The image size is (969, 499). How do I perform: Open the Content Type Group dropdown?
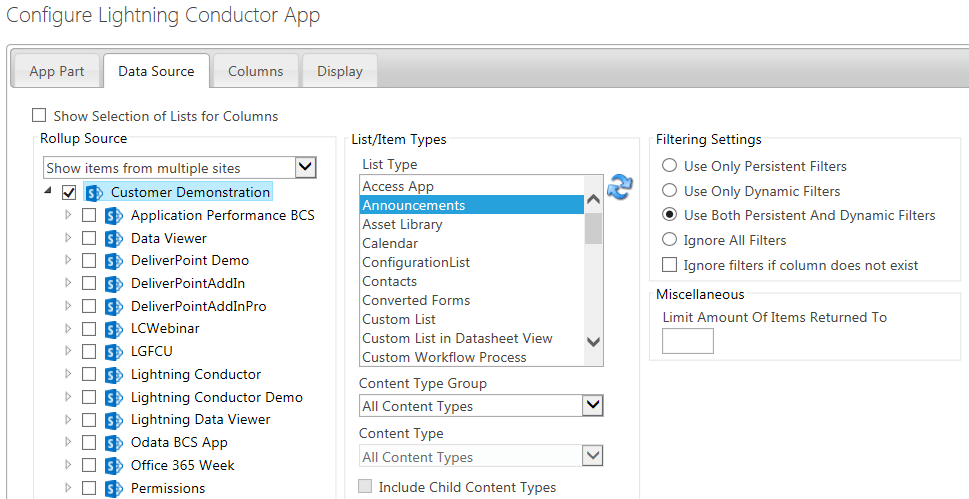coord(593,405)
